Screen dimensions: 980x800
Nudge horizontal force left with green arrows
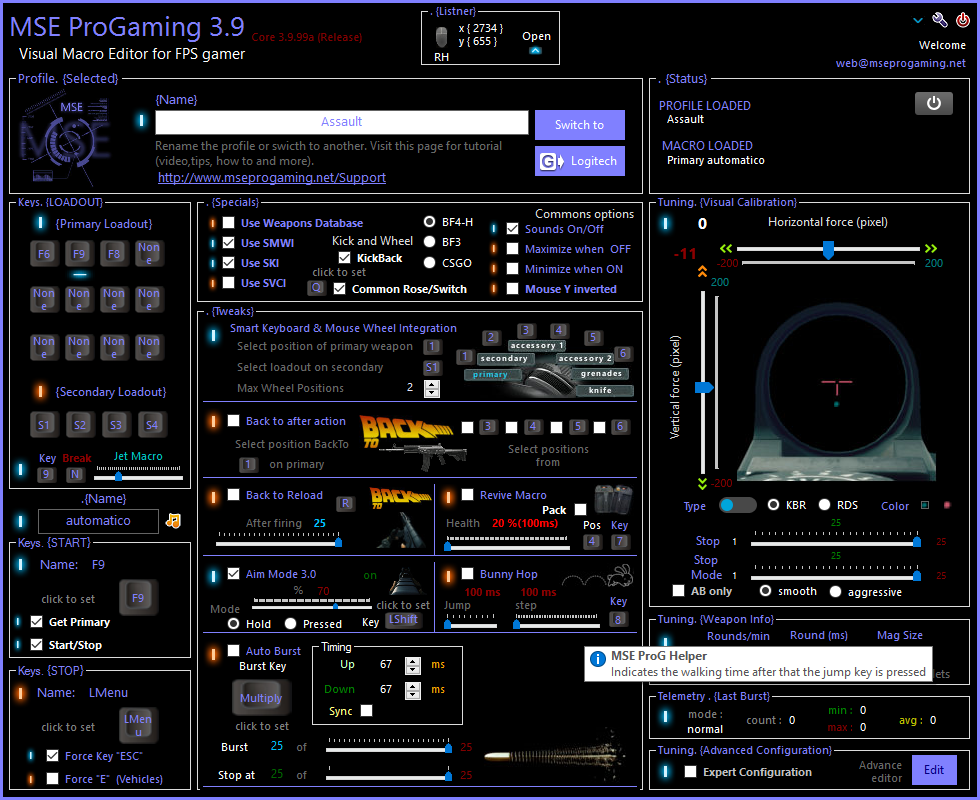pos(726,248)
